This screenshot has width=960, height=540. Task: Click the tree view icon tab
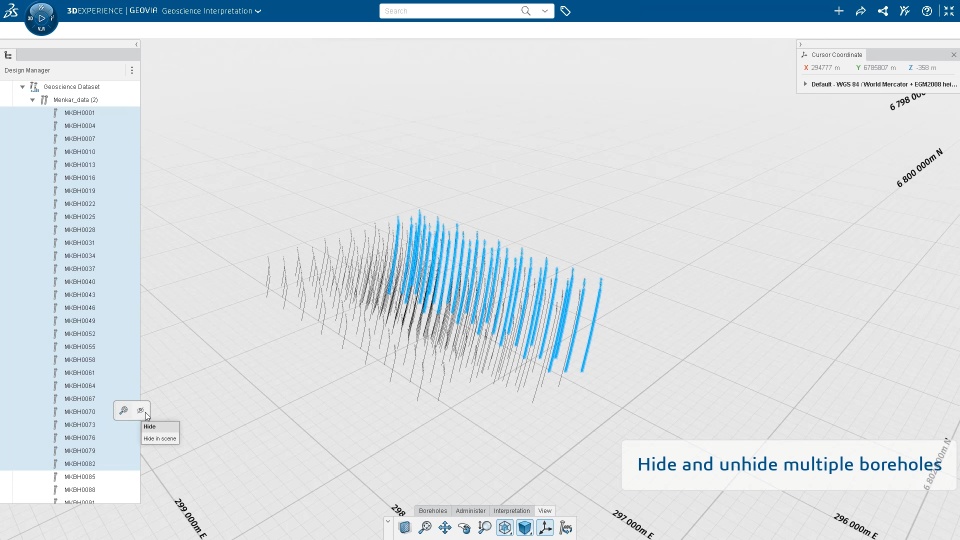coord(9,55)
